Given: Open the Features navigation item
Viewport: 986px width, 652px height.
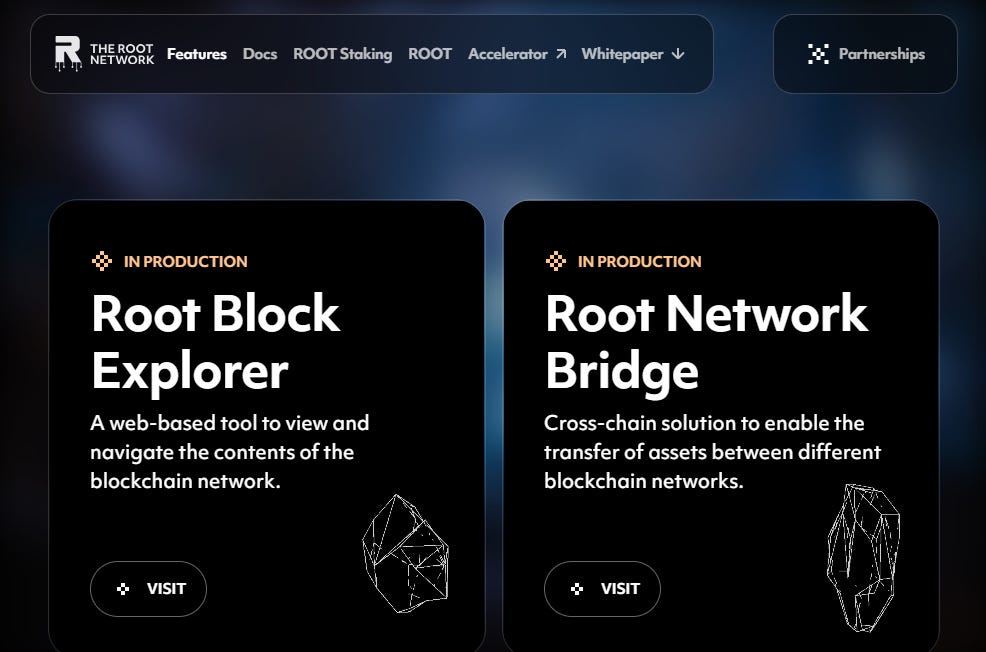Looking at the screenshot, I should 197,54.
